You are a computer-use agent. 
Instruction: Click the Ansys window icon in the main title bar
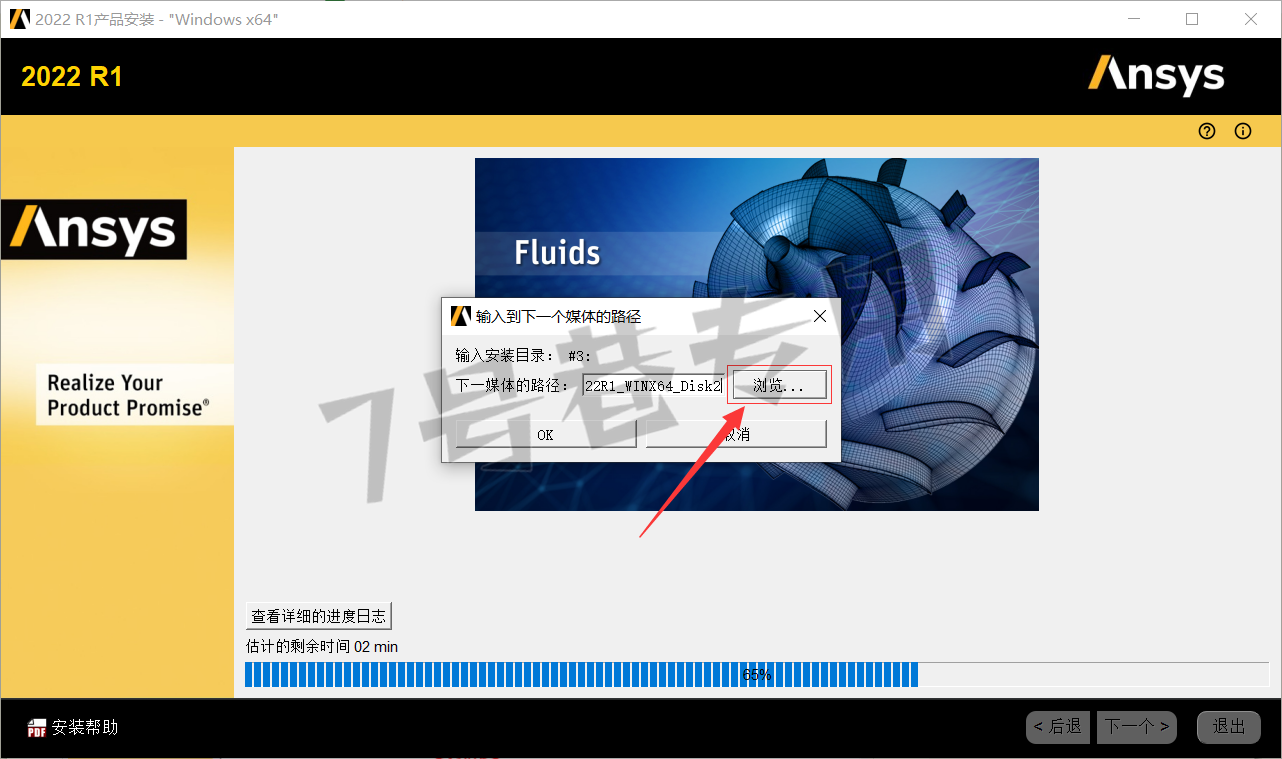click(19, 19)
